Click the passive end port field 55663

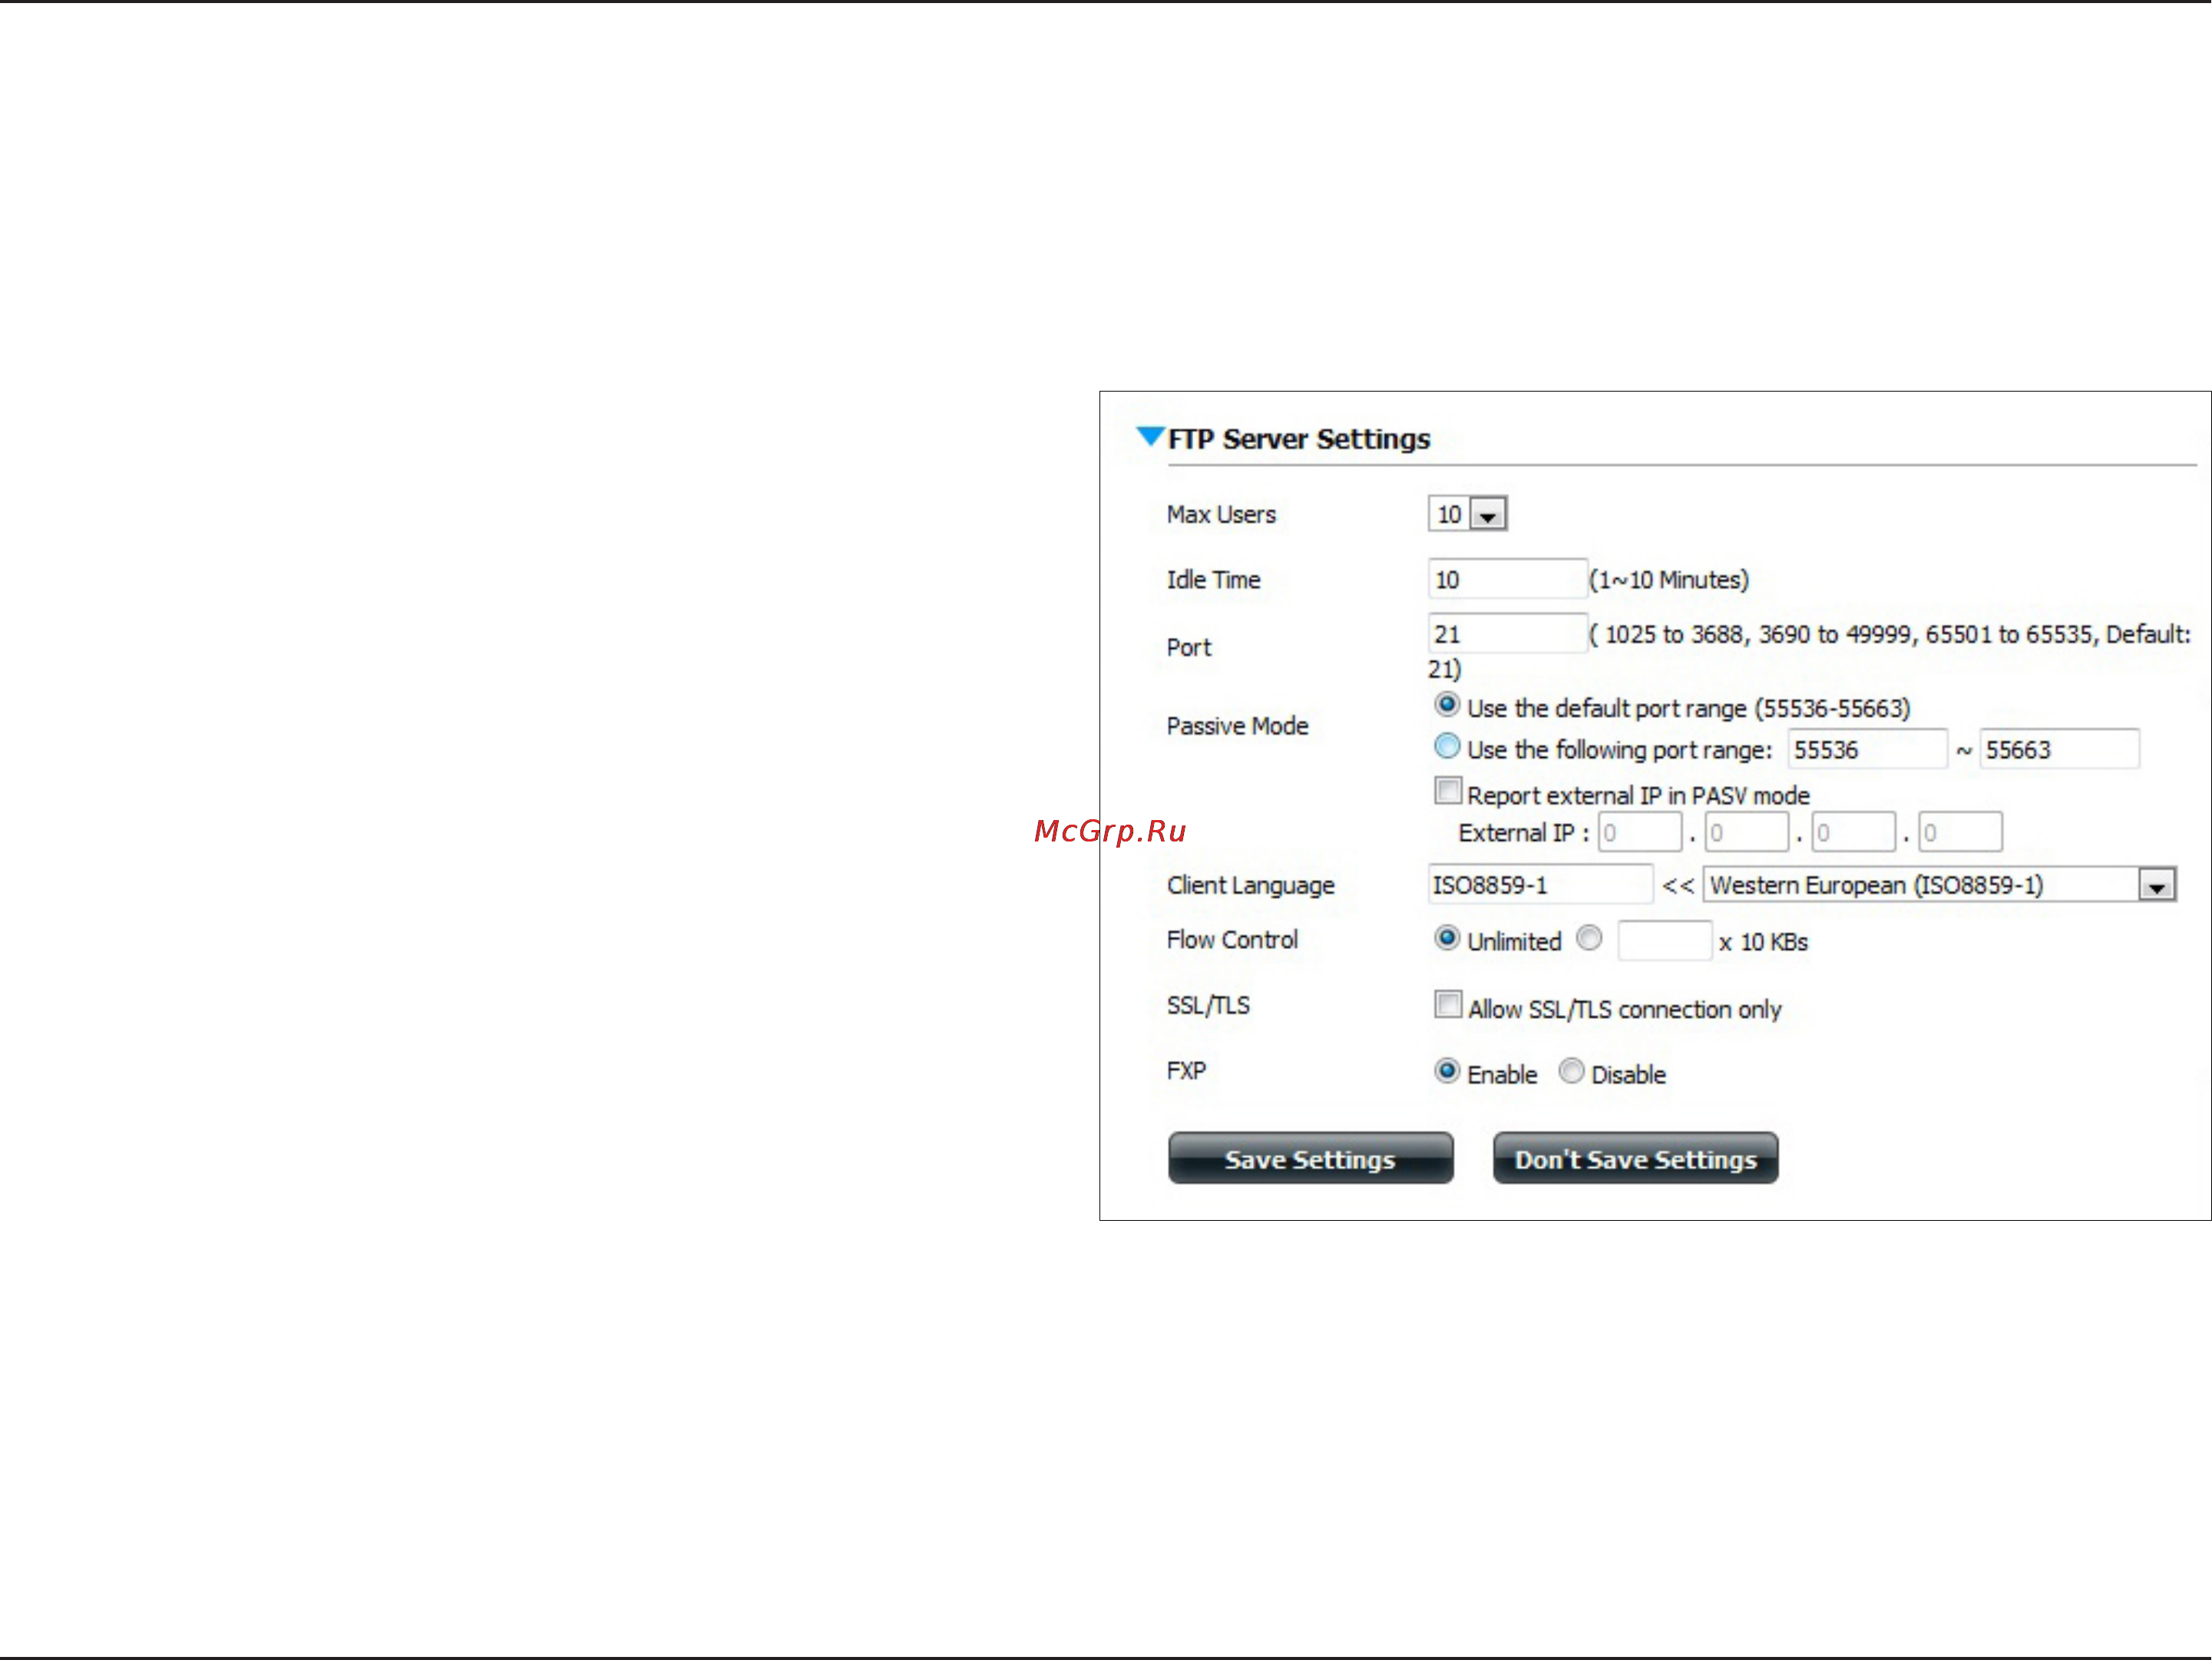point(2059,749)
